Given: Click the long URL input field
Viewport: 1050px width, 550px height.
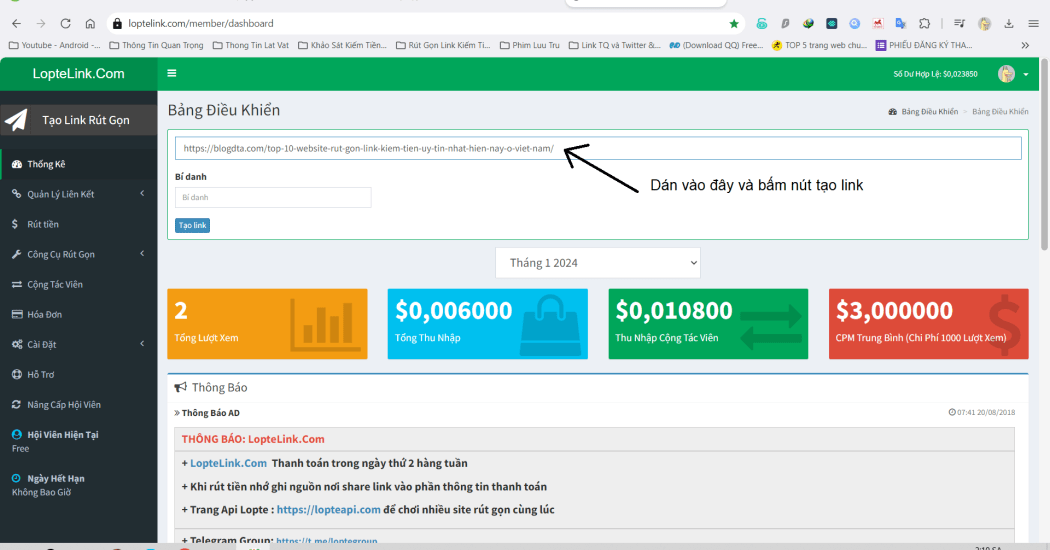Looking at the screenshot, I should click(598, 148).
